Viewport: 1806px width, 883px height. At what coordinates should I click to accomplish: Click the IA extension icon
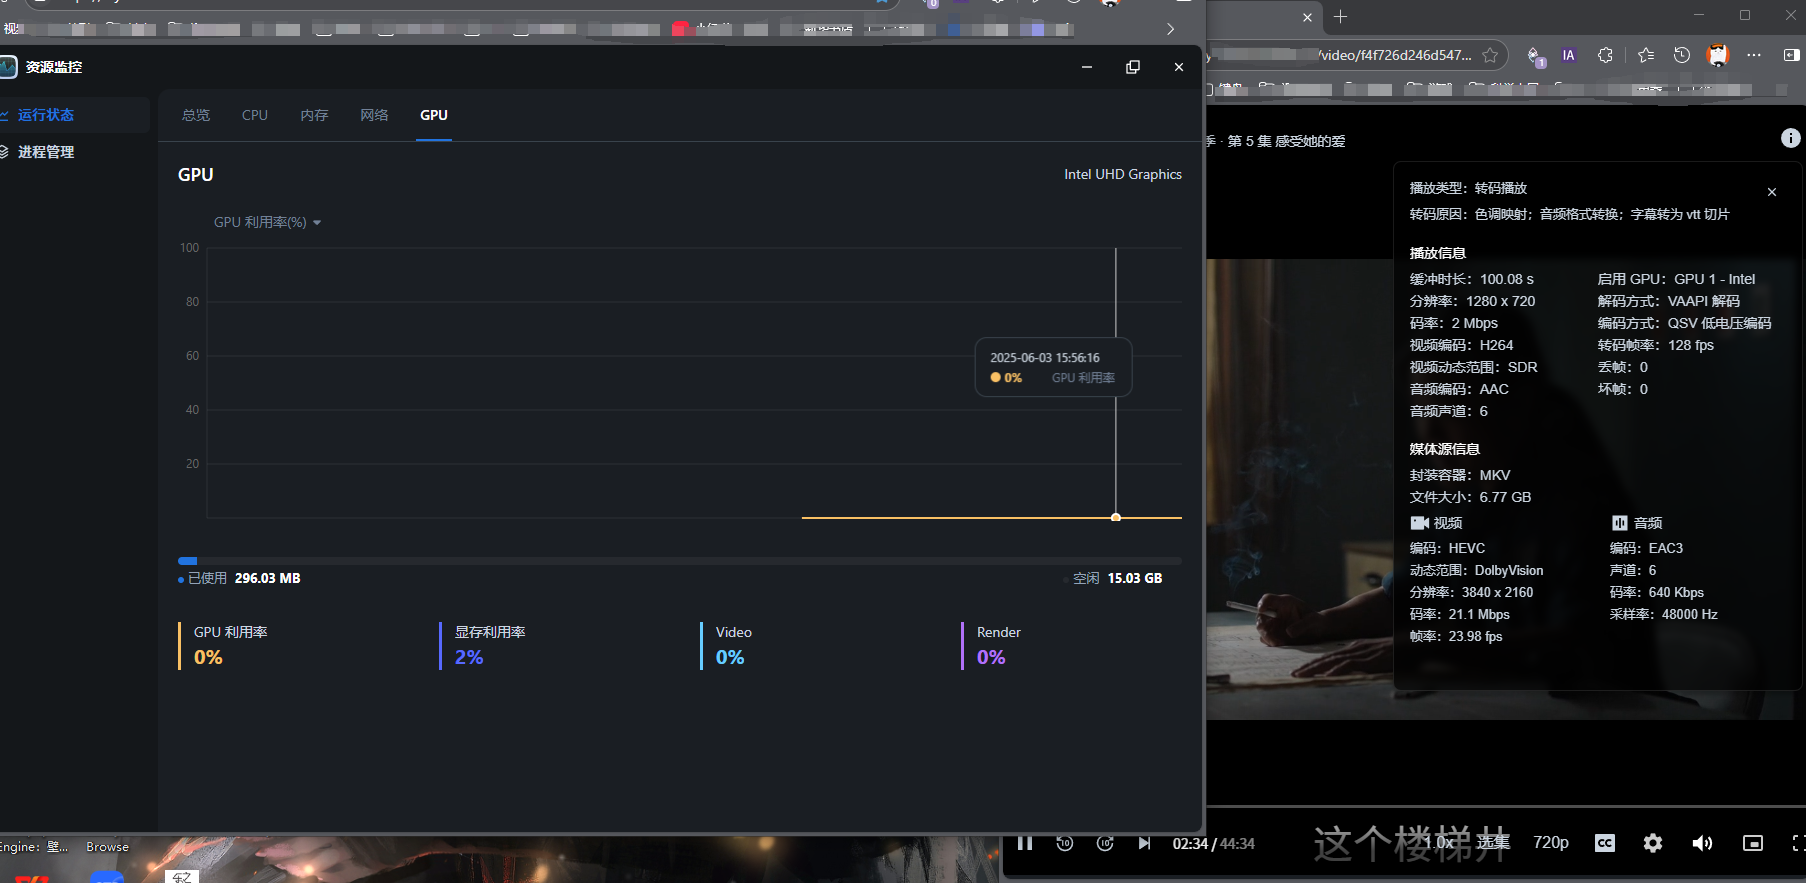pos(1569,55)
